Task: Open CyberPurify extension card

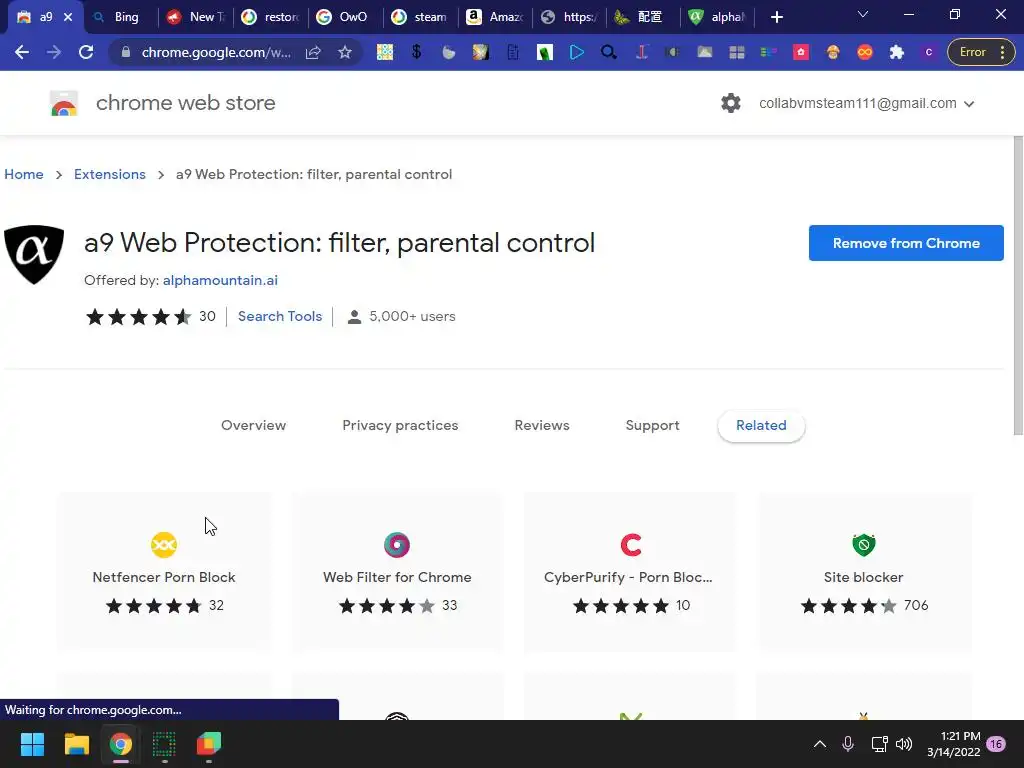Action: pos(630,571)
